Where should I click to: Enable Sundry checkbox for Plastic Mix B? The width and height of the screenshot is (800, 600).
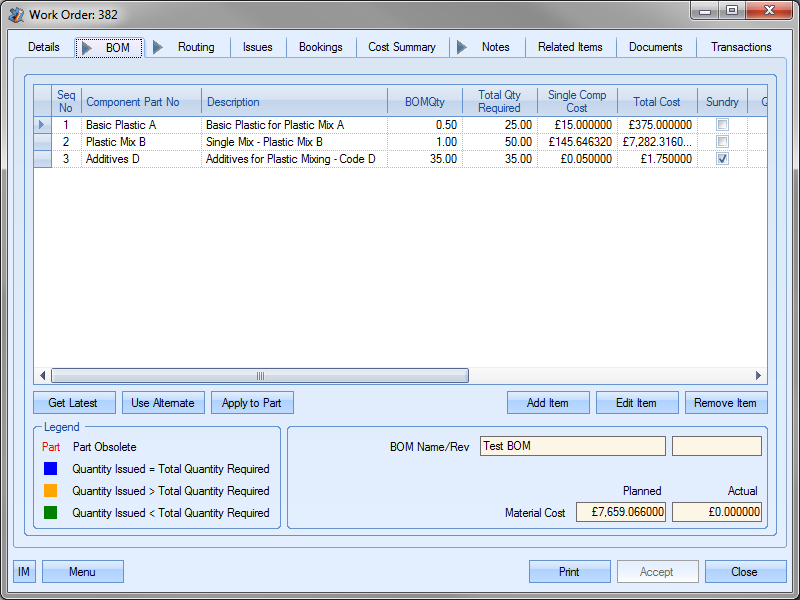(722, 142)
